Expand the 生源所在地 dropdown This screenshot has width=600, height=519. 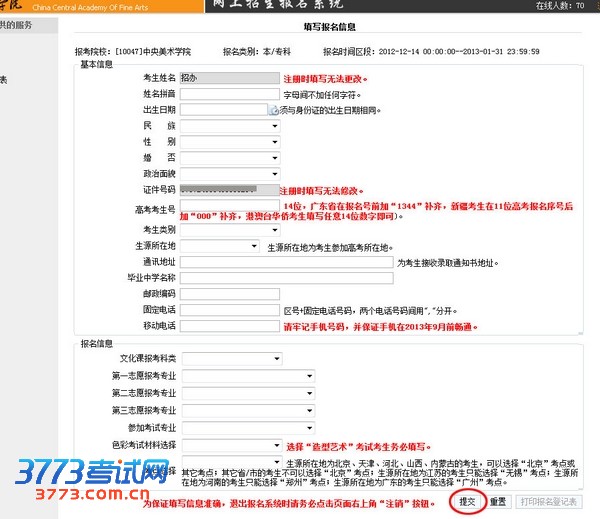(x=219, y=245)
